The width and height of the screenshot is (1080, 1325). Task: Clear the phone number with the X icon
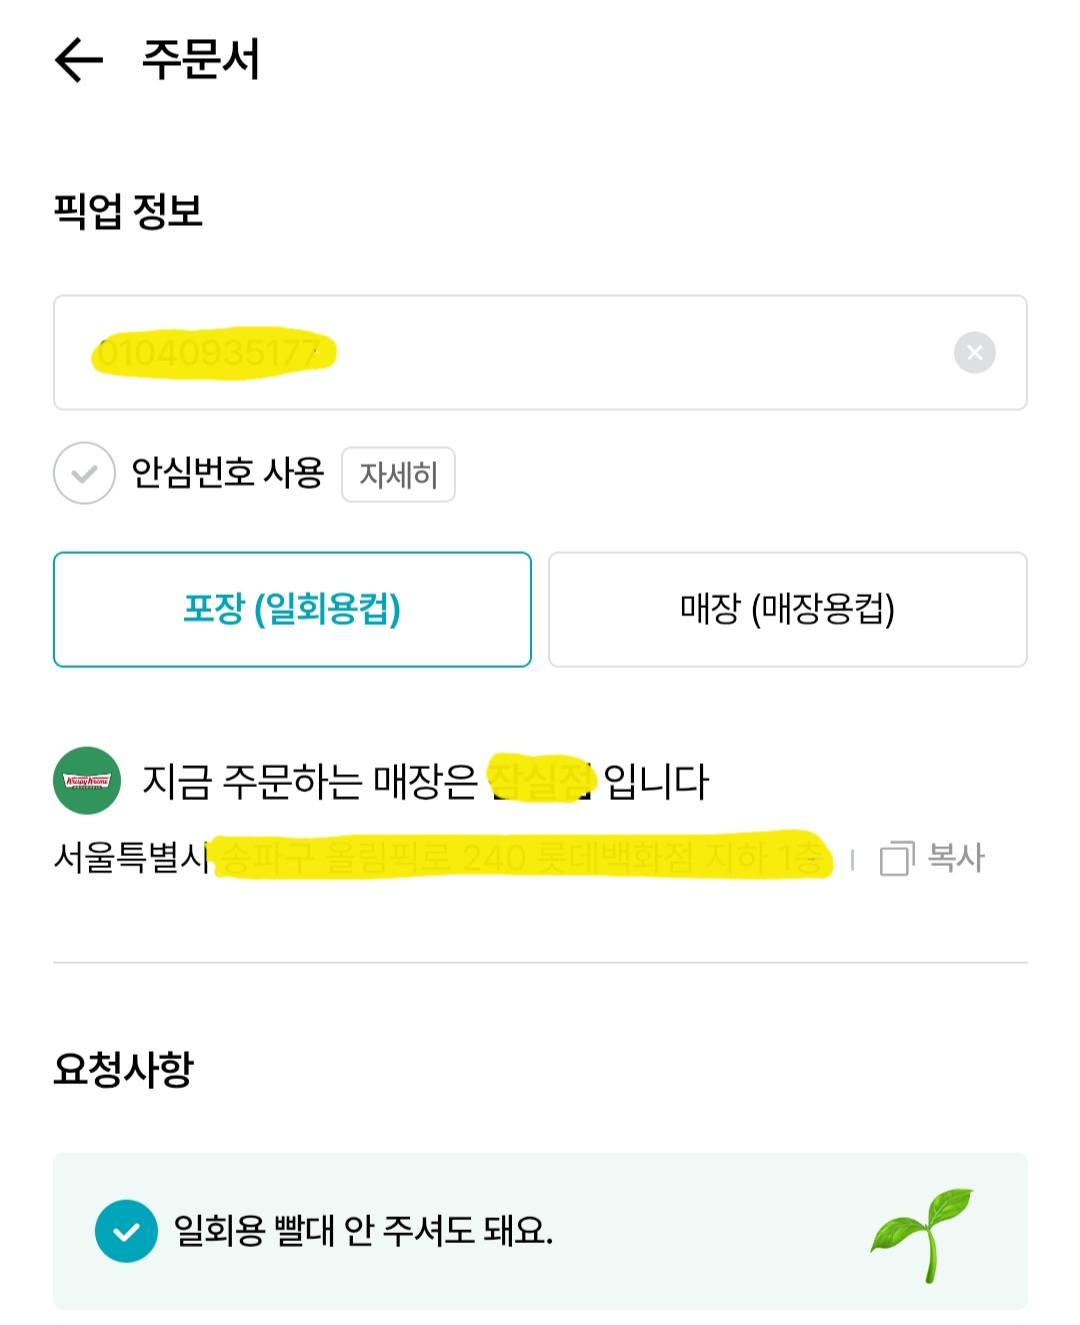click(974, 353)
